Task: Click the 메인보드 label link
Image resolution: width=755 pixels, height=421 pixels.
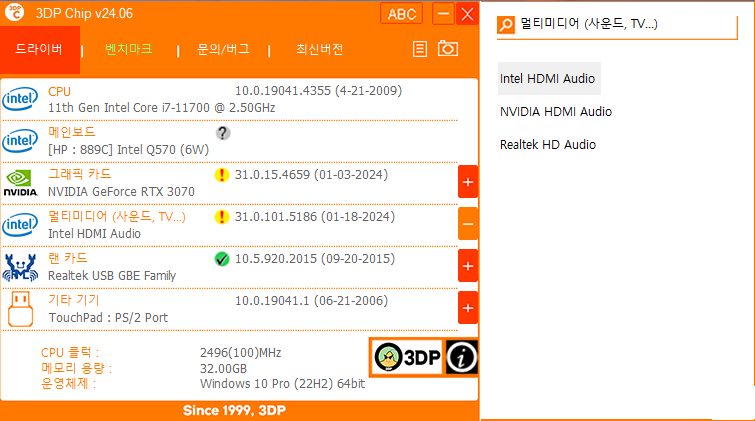Action: (72, 132)
